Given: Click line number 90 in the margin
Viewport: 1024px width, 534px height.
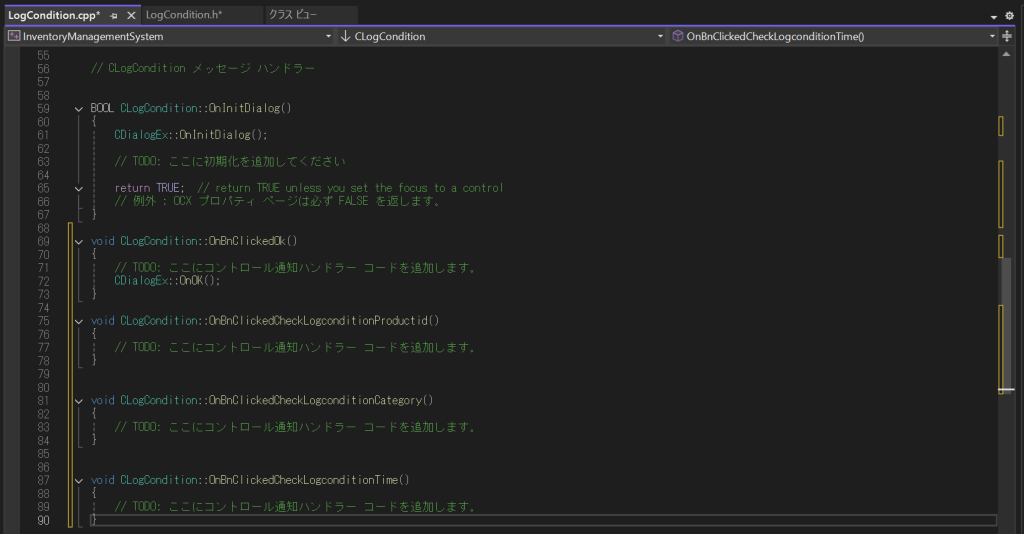Looking at the screenshot, I should pos(42,520).
